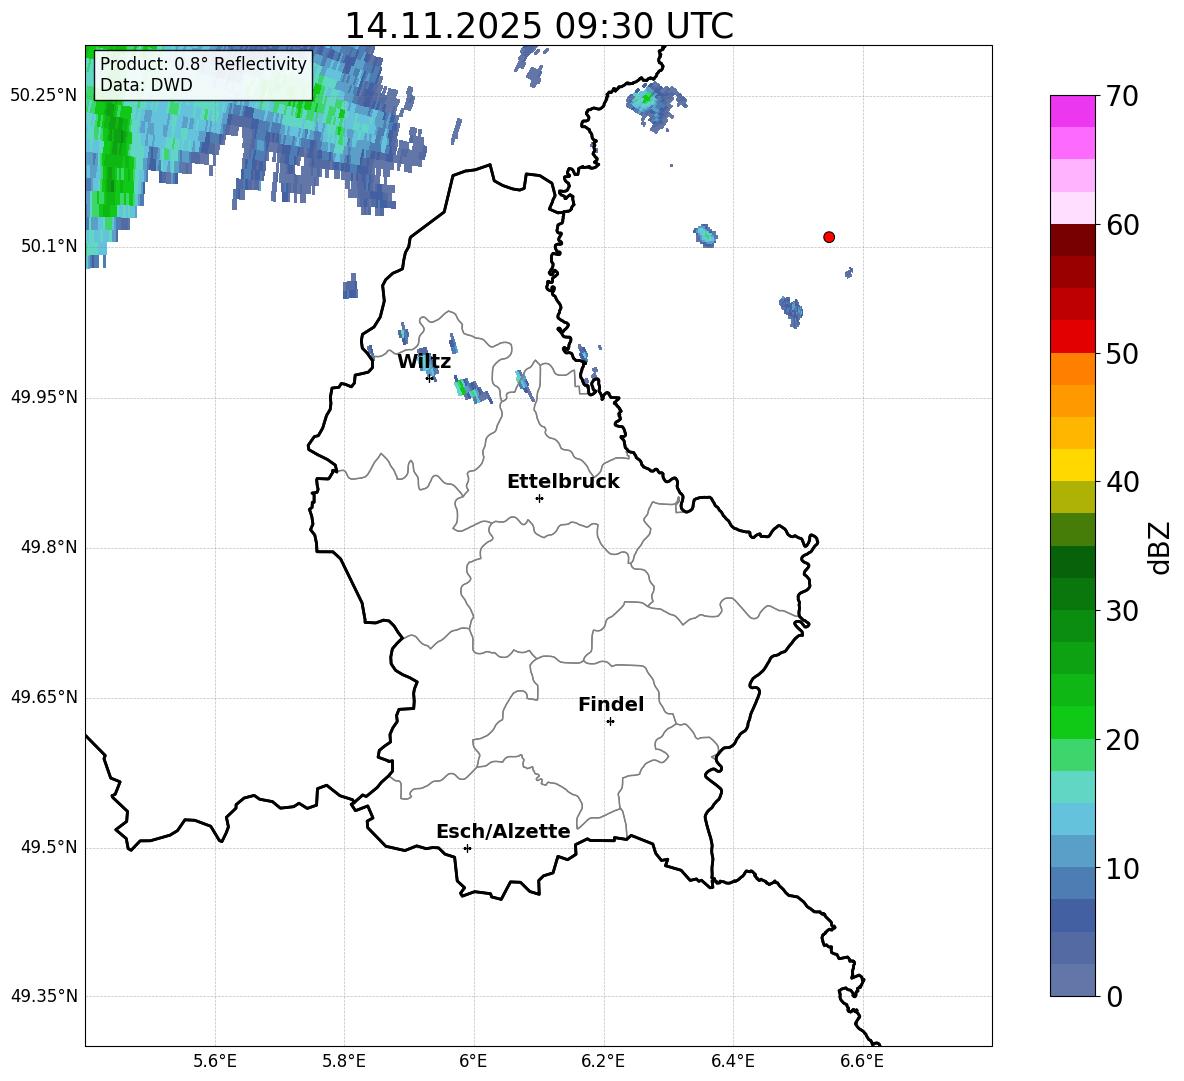
Task: Click the red dot marker on the map
Action: 829,237
